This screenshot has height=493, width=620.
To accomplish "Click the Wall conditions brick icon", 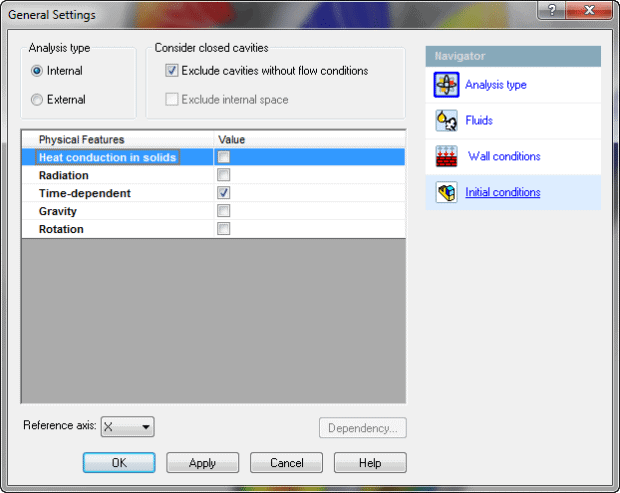I will tap(446, 156).
